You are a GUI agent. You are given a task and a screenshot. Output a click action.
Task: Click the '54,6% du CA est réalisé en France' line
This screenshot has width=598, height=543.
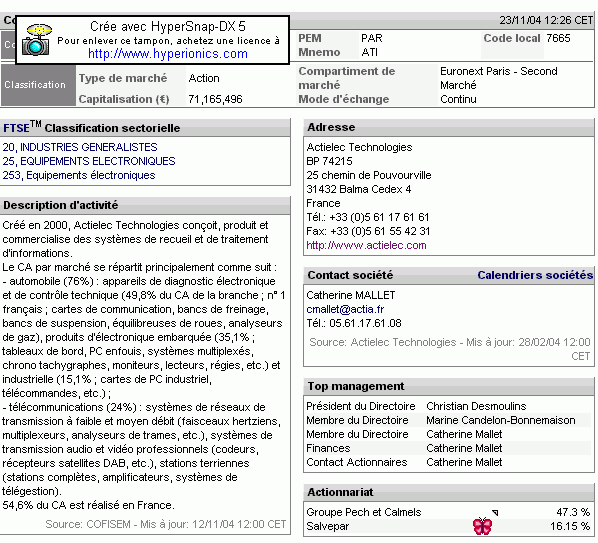[x=88, y=505]
